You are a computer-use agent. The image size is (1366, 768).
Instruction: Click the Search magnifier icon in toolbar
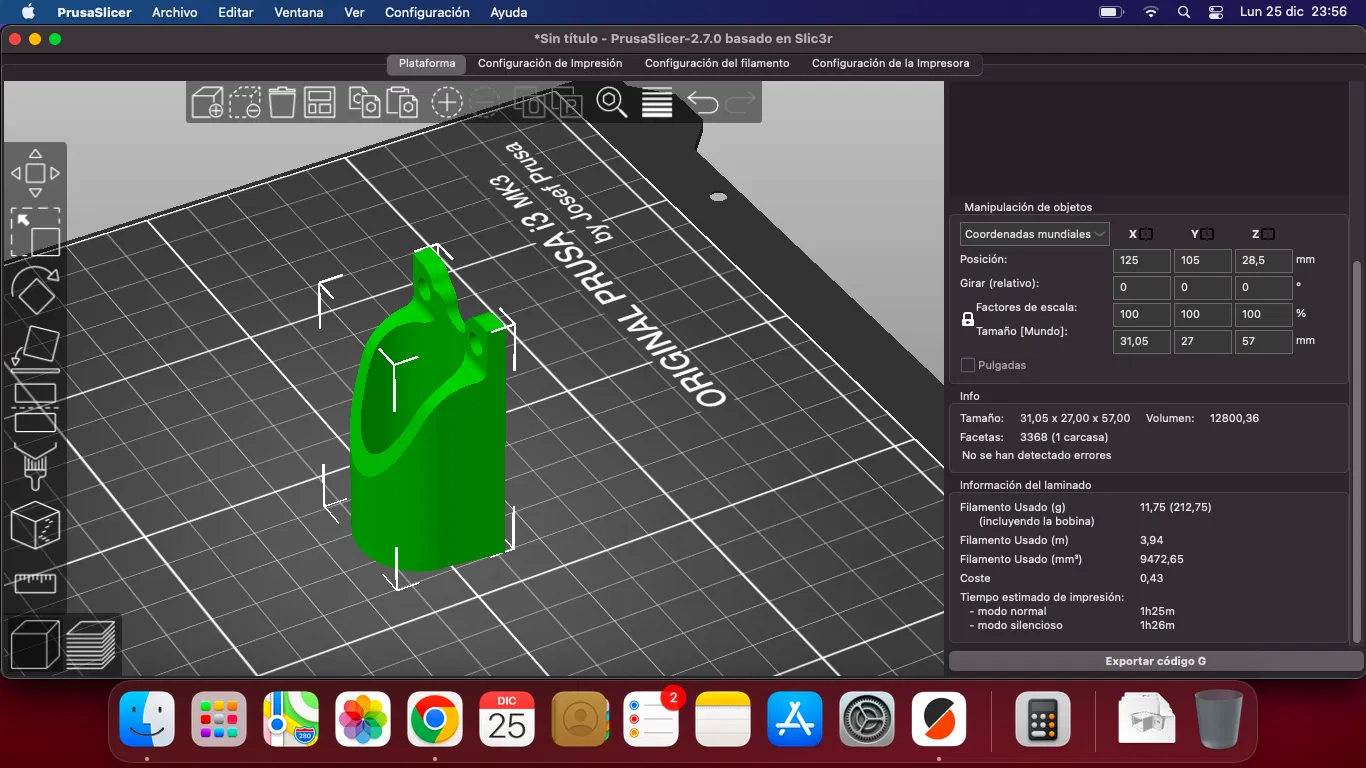(611, 102)
